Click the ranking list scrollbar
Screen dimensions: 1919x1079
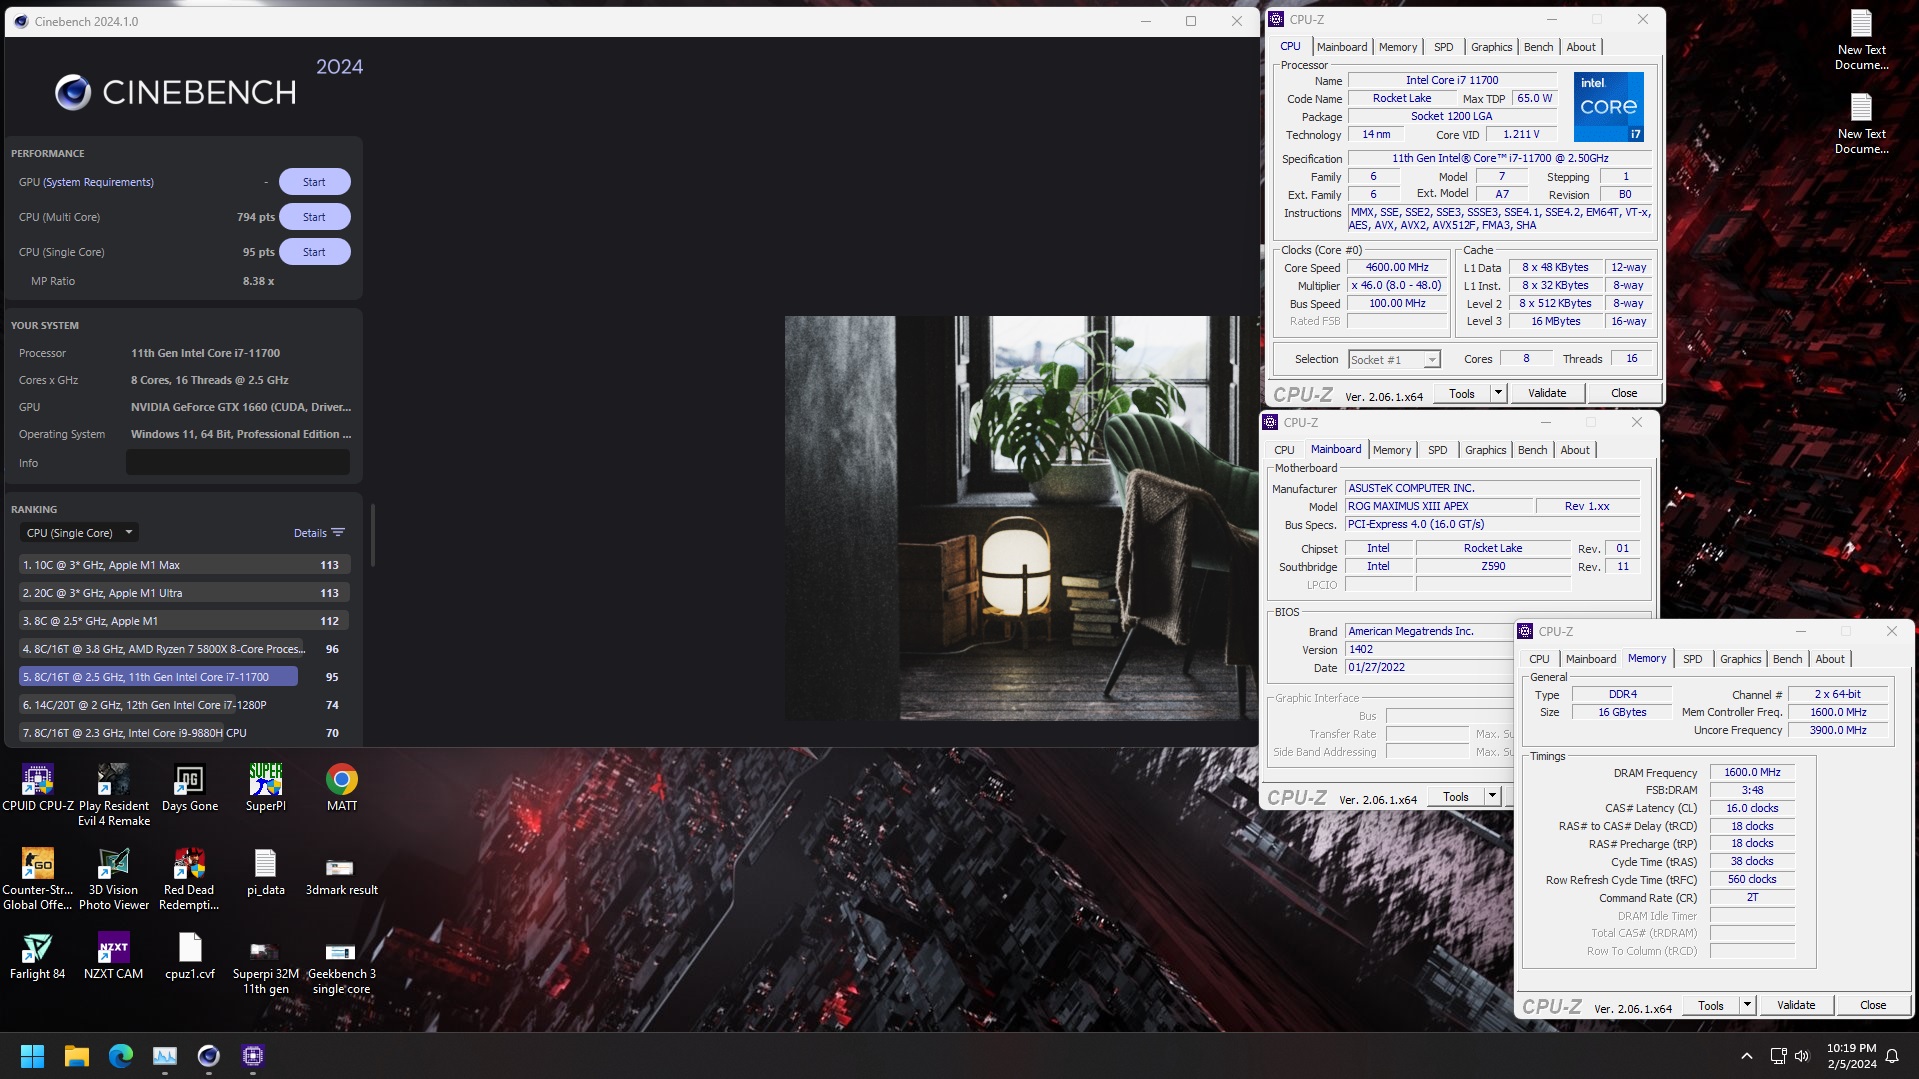pos(373,535)
